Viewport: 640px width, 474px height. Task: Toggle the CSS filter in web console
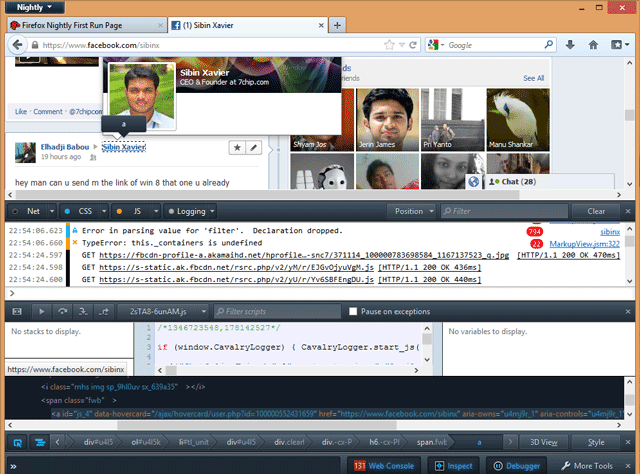(x=79, y=211)
